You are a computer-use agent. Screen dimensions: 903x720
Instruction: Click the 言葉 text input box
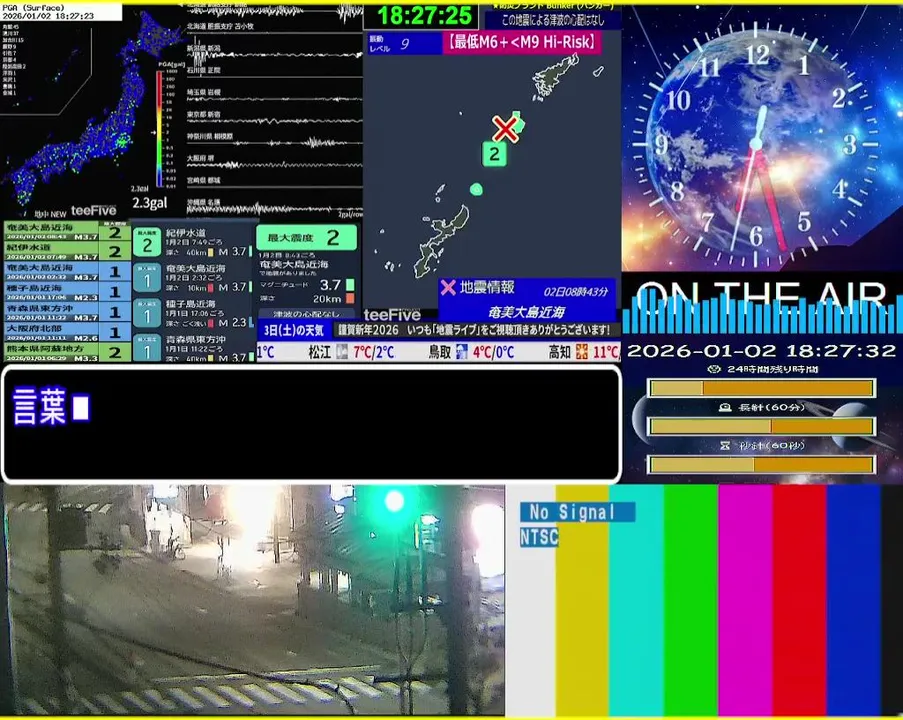click(x=312, y=423)
